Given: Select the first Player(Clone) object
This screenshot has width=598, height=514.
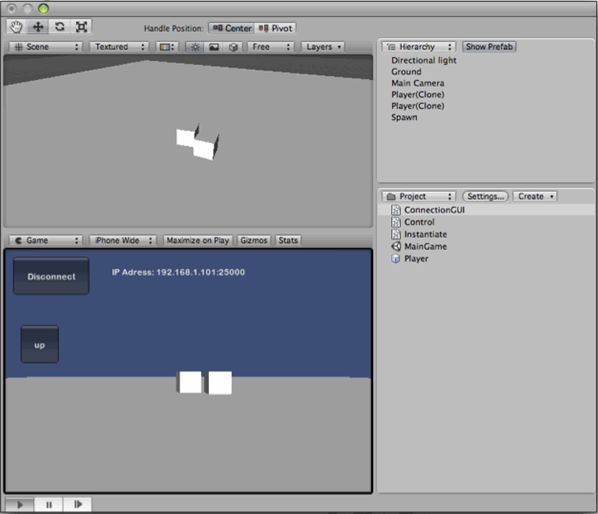Looking at the screenshot, I should click(418, 95).
